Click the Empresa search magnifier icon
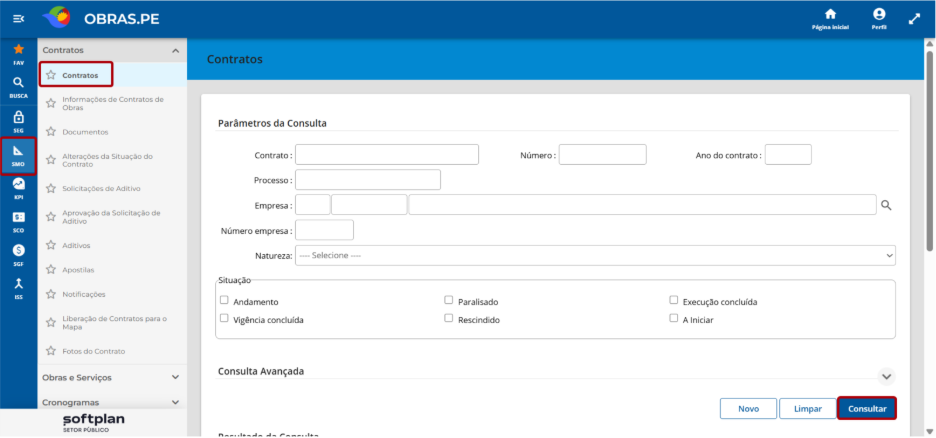936x438 pixels. 886,205
